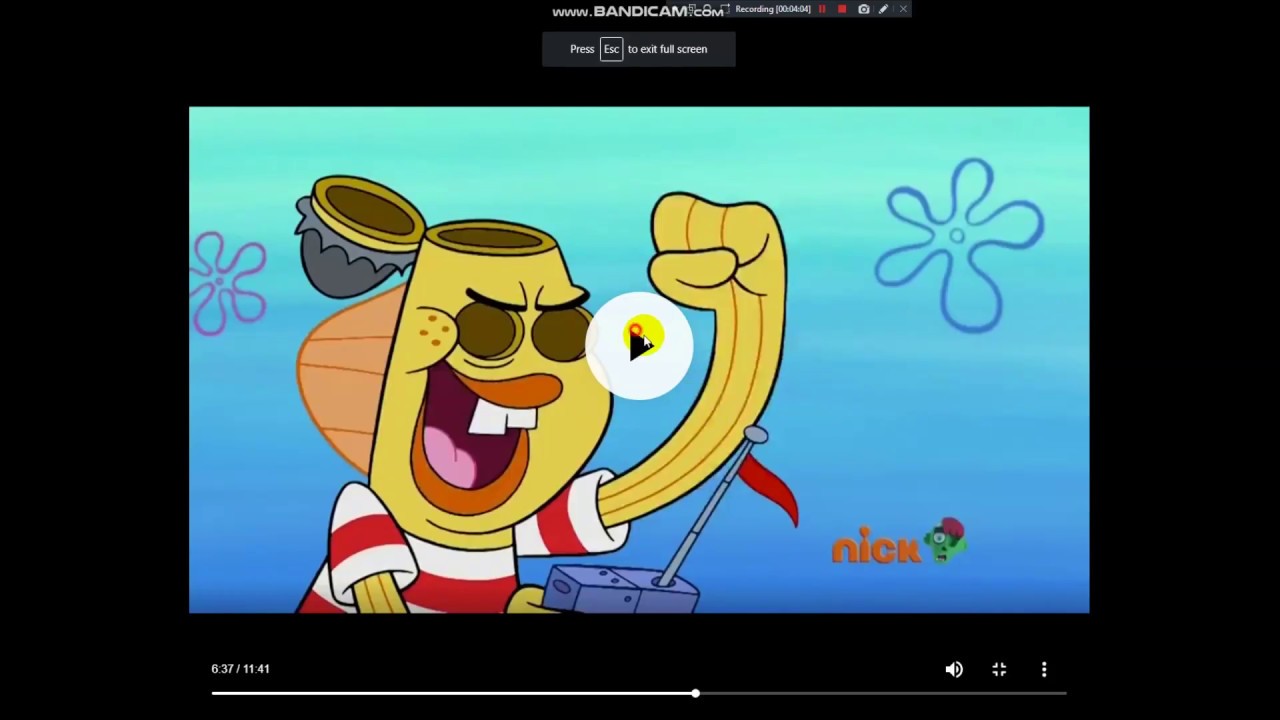Click the Esc key label in notice
Screen dimensions: 1280x720
click(x=611, y=49)
